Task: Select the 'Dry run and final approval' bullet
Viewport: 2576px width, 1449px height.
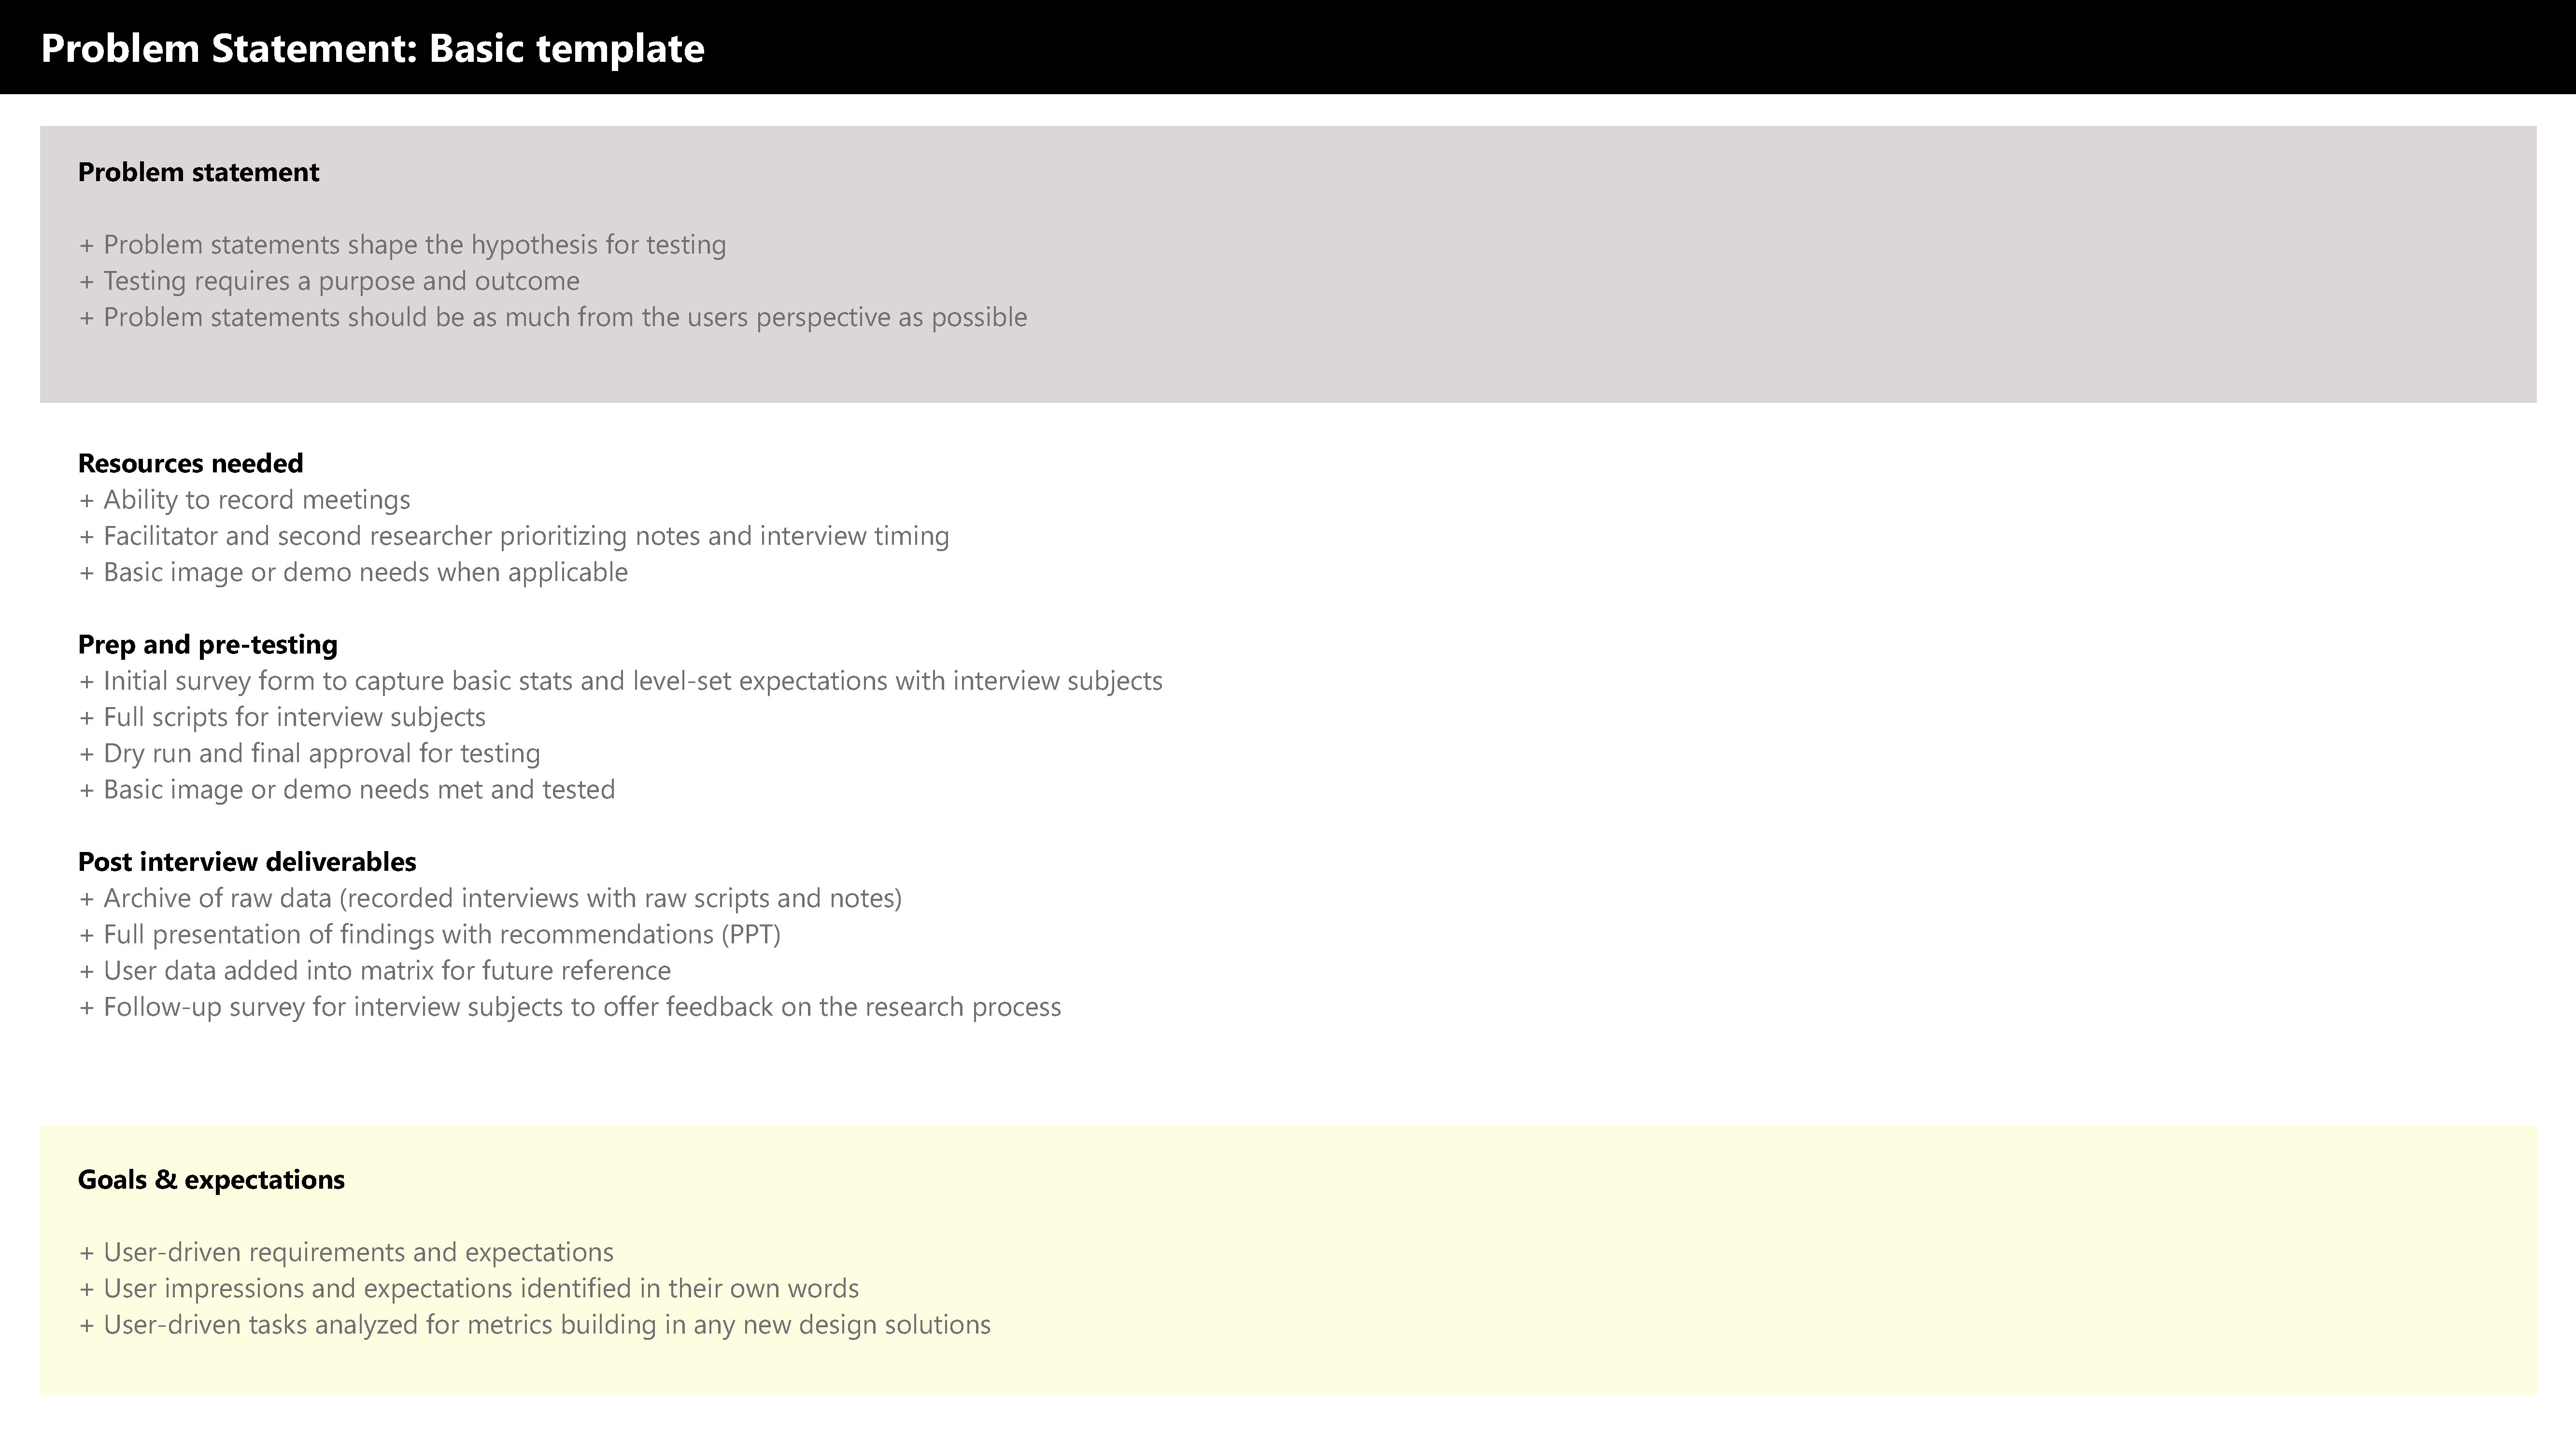Action: (309, 753)
